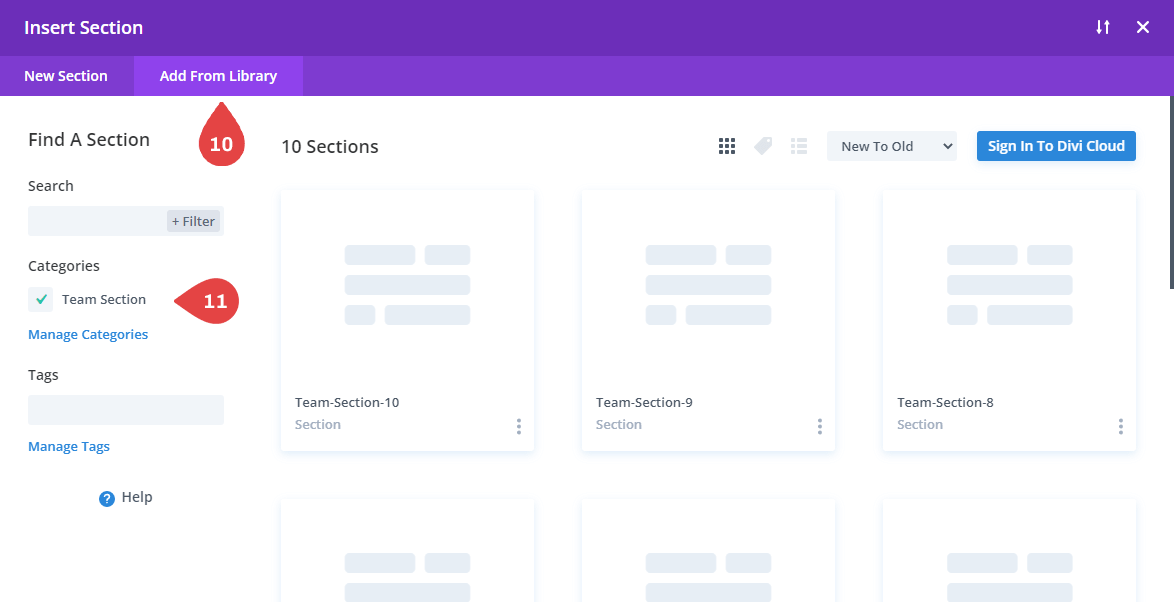This screenshot has width=1174, height=602.
Task: Click the Tags input field
Action: [126, 410]
